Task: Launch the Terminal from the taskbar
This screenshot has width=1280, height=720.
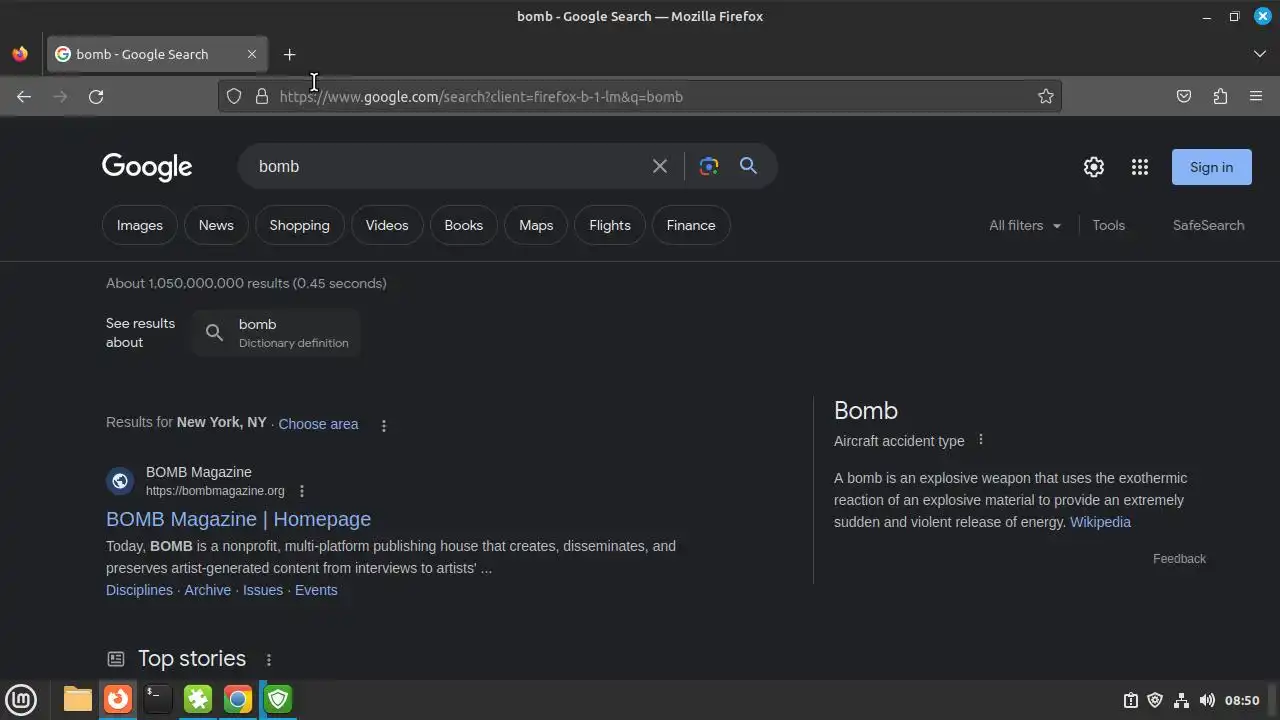Action: pyautogui.click(x=158, y=699)
